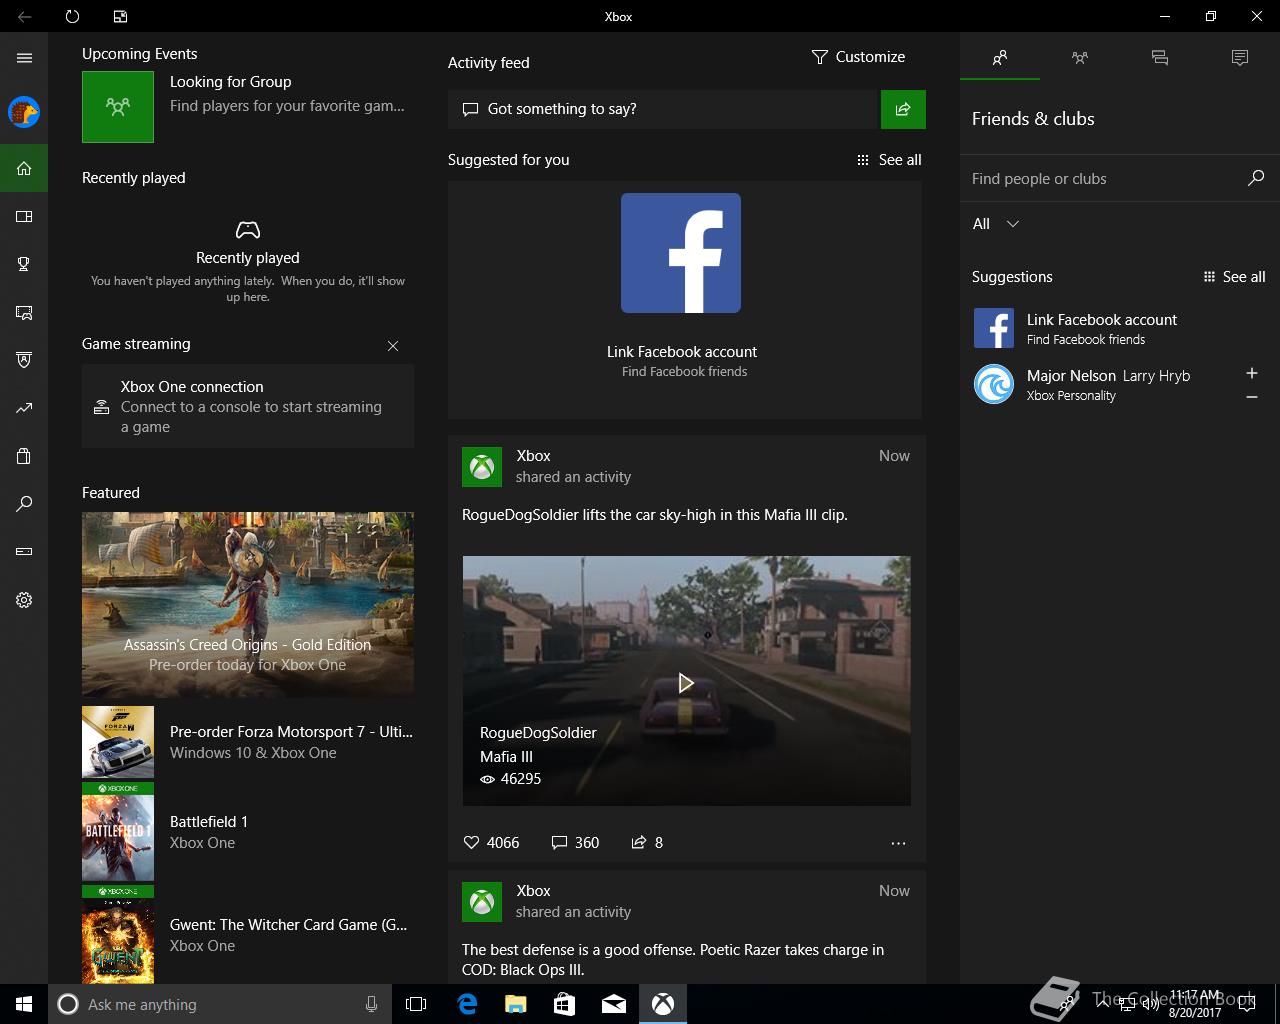The height and width of the screenshot is (1024, 1280).
Task: Open Settings gear in sidebar
Action: point(24,600)
